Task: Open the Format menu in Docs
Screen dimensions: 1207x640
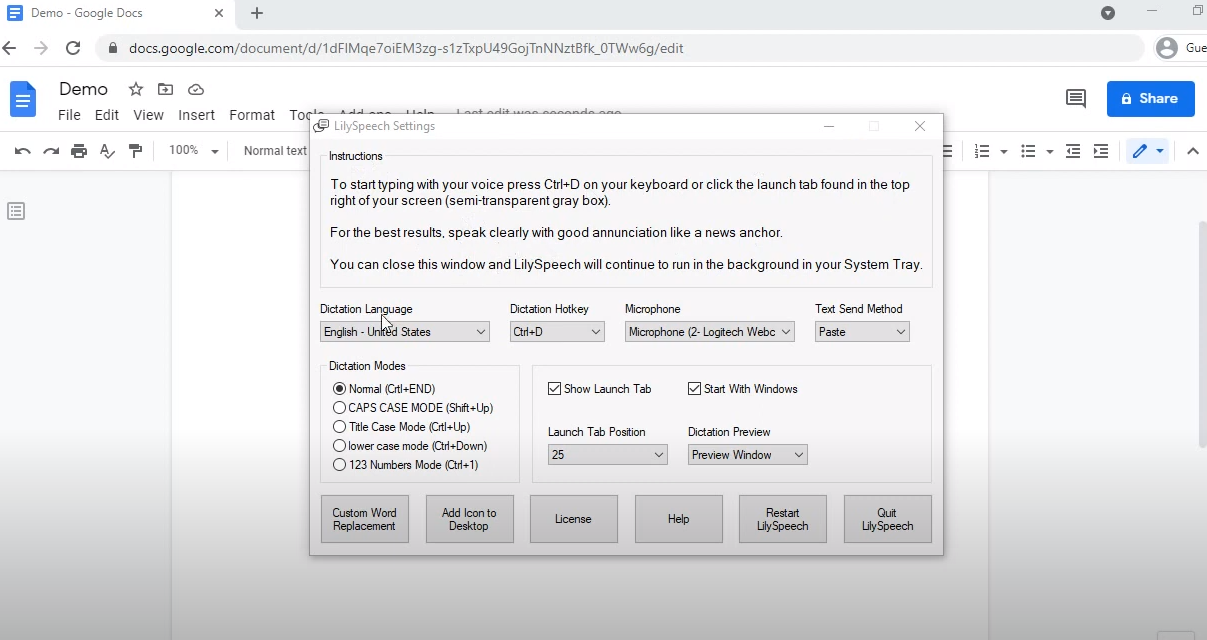Action: click(252, 115)
